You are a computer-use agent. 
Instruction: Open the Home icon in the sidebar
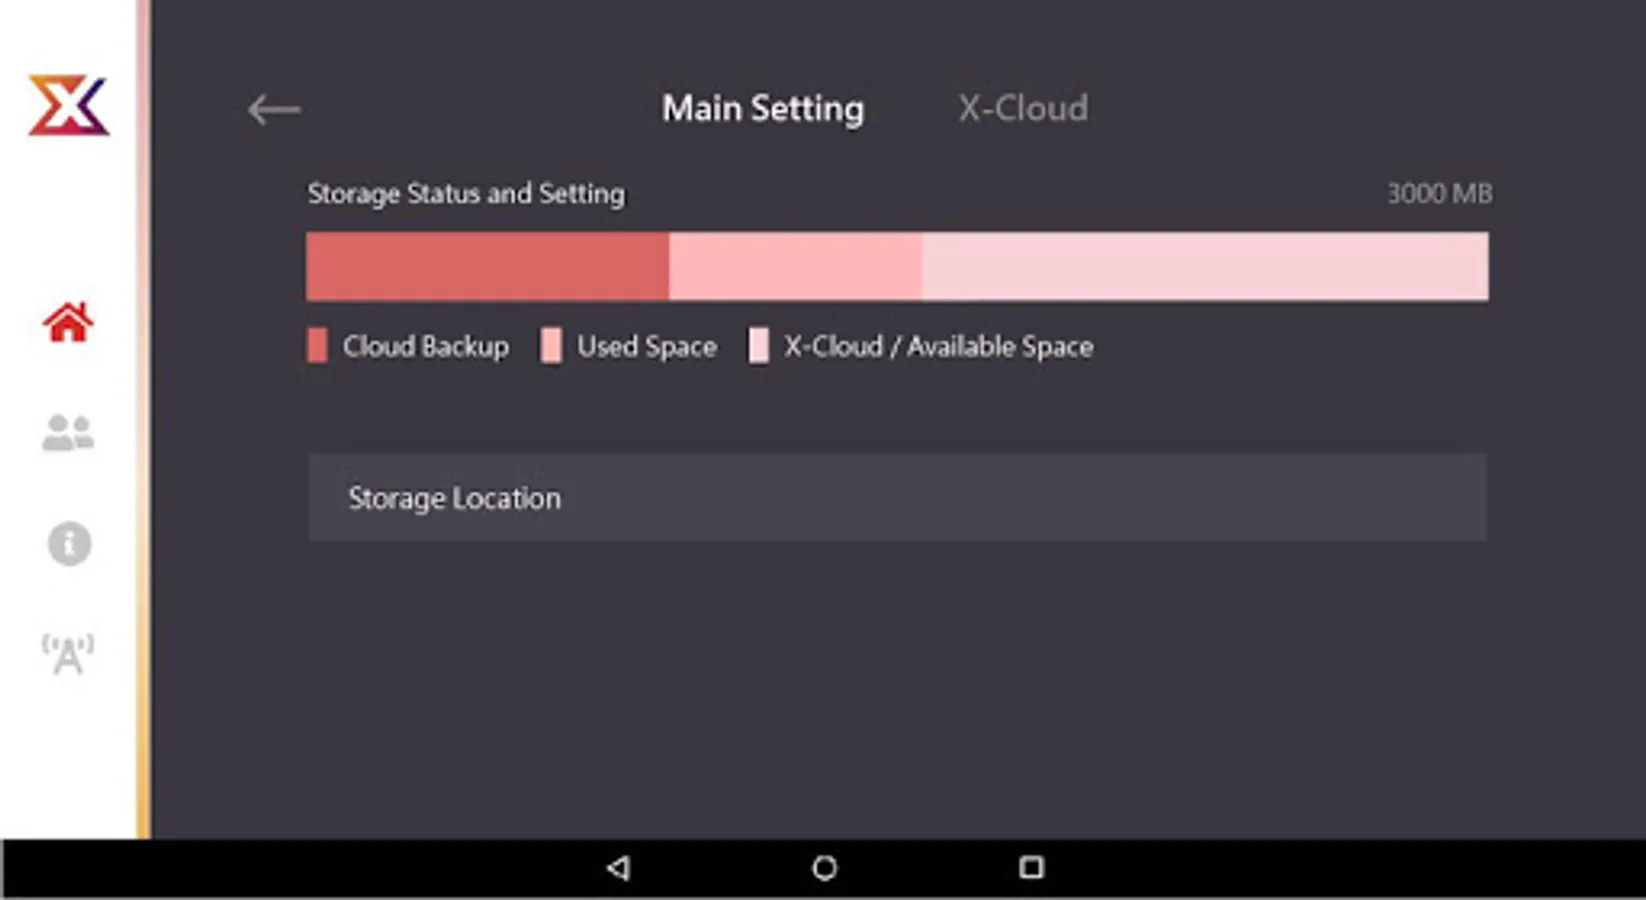68,322
